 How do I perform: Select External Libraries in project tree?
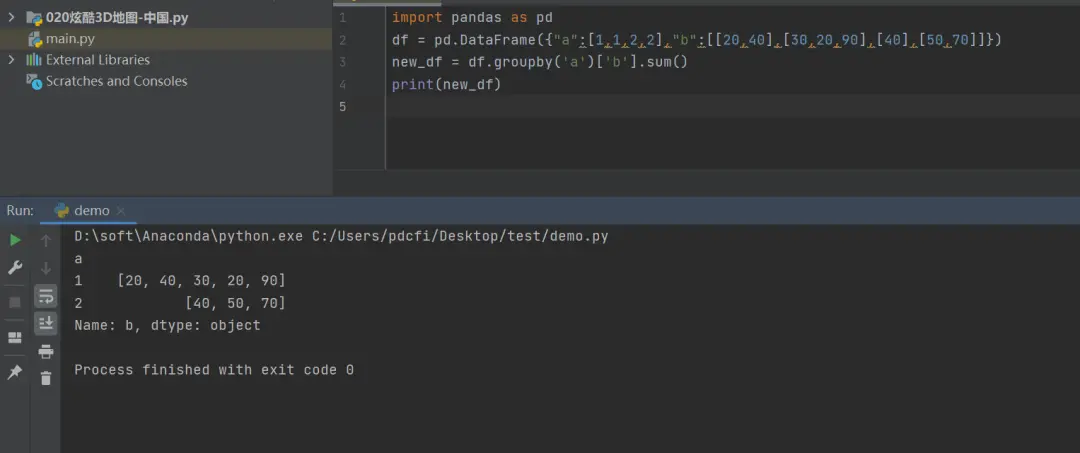[98, 60]
